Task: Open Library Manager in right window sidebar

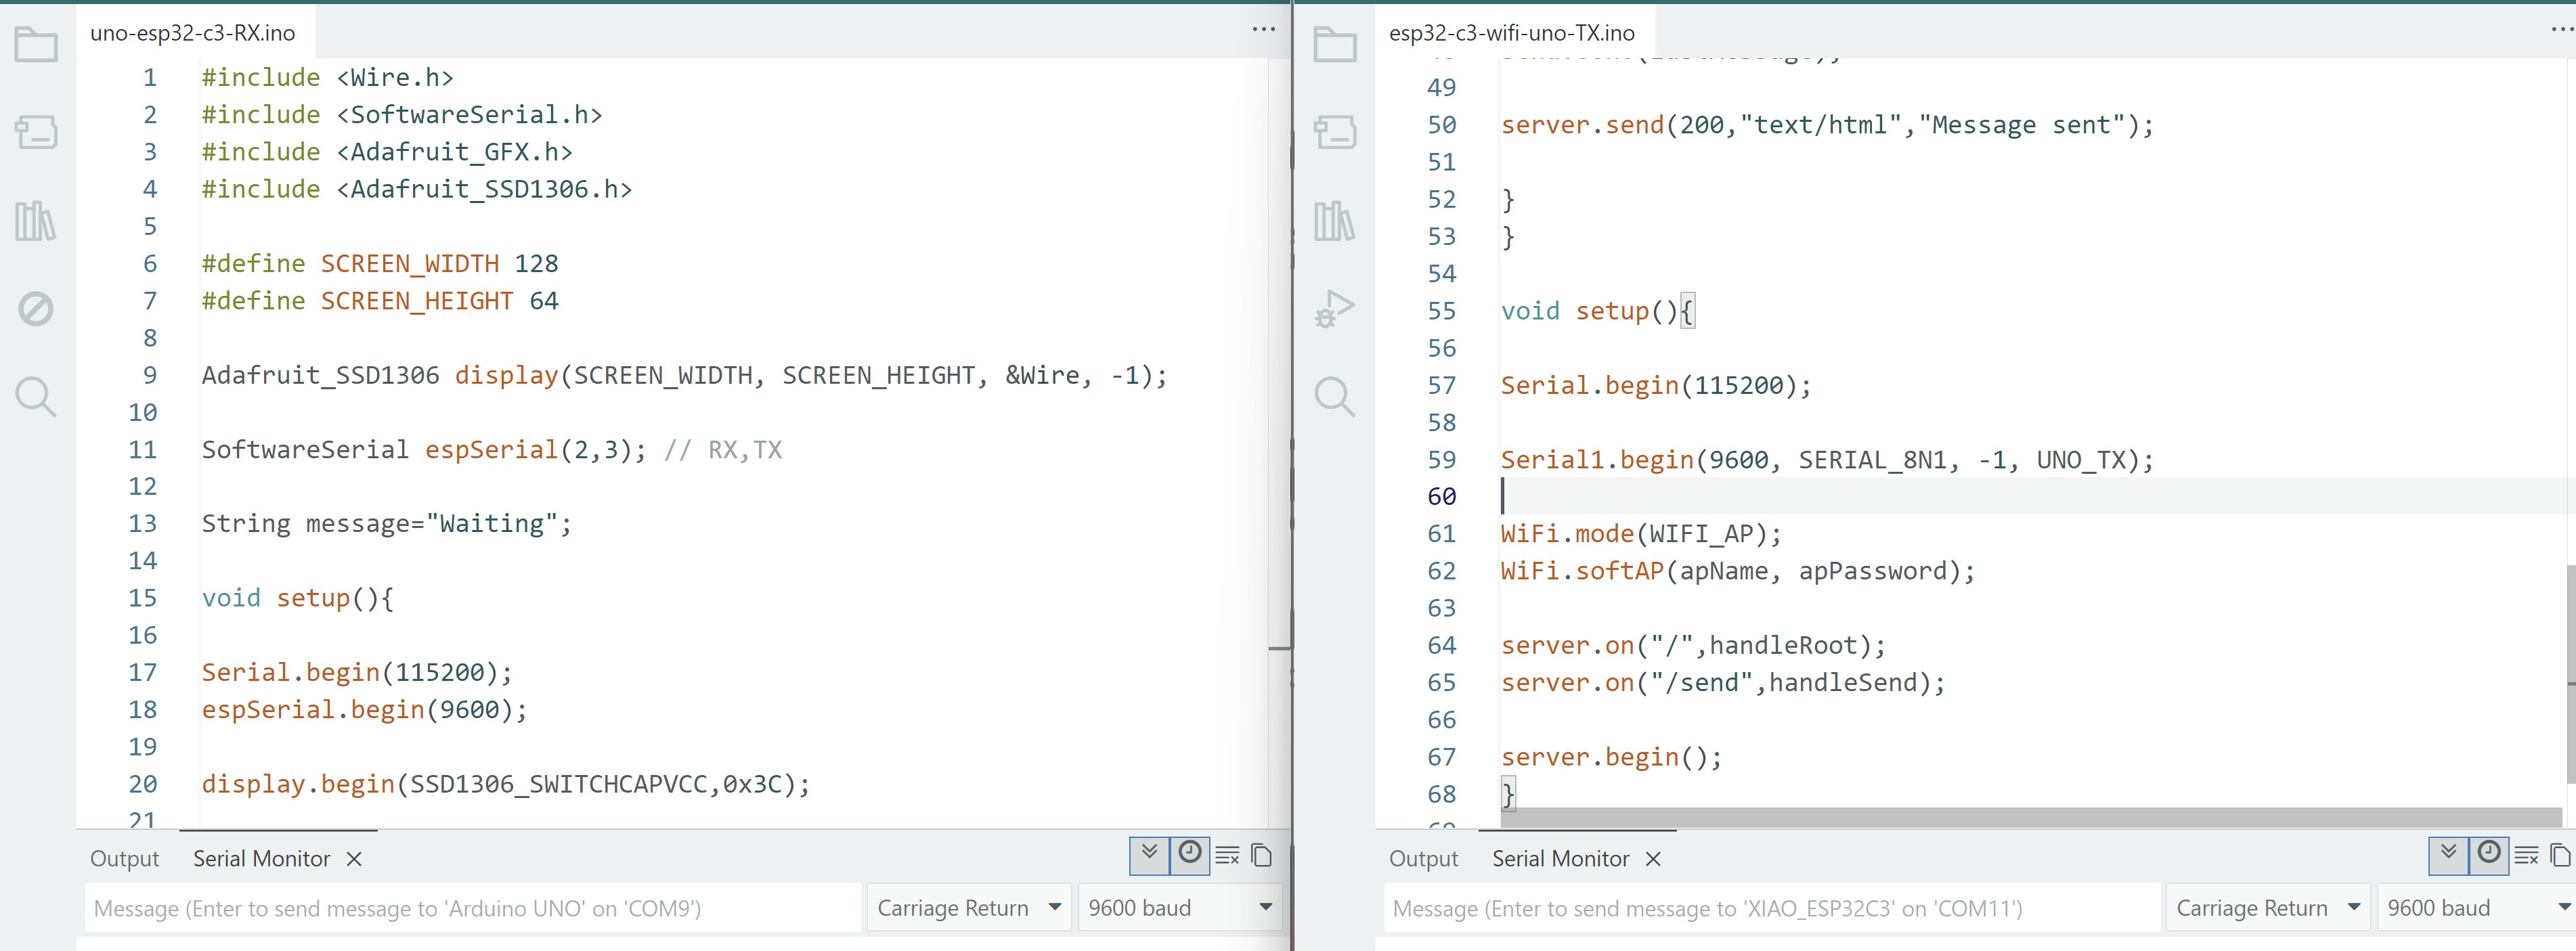Action: click(1334, 220)
